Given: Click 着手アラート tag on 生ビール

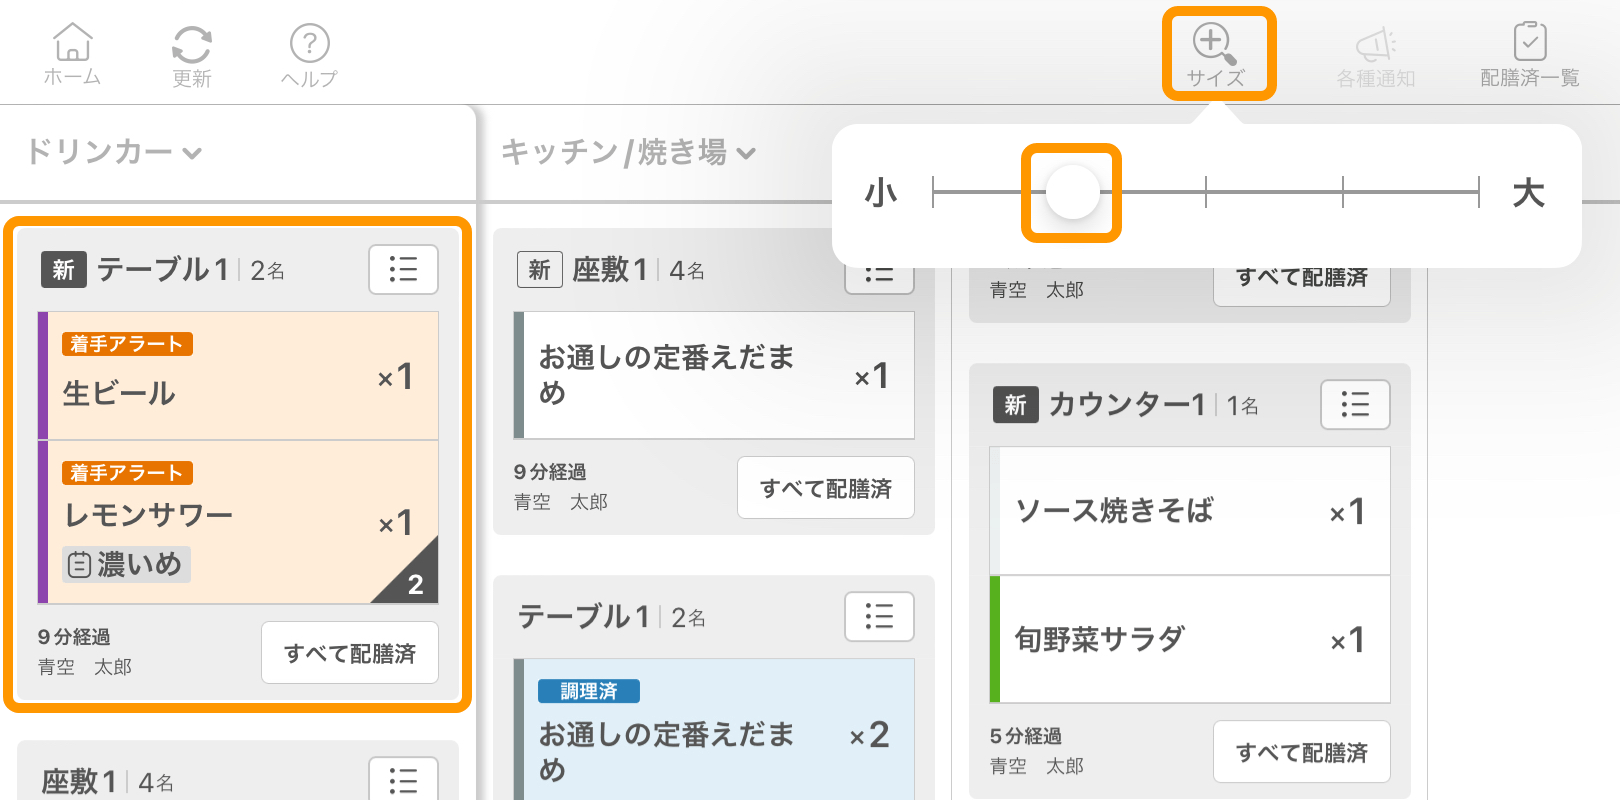Looking at the screenshot, I should (127, 344).
